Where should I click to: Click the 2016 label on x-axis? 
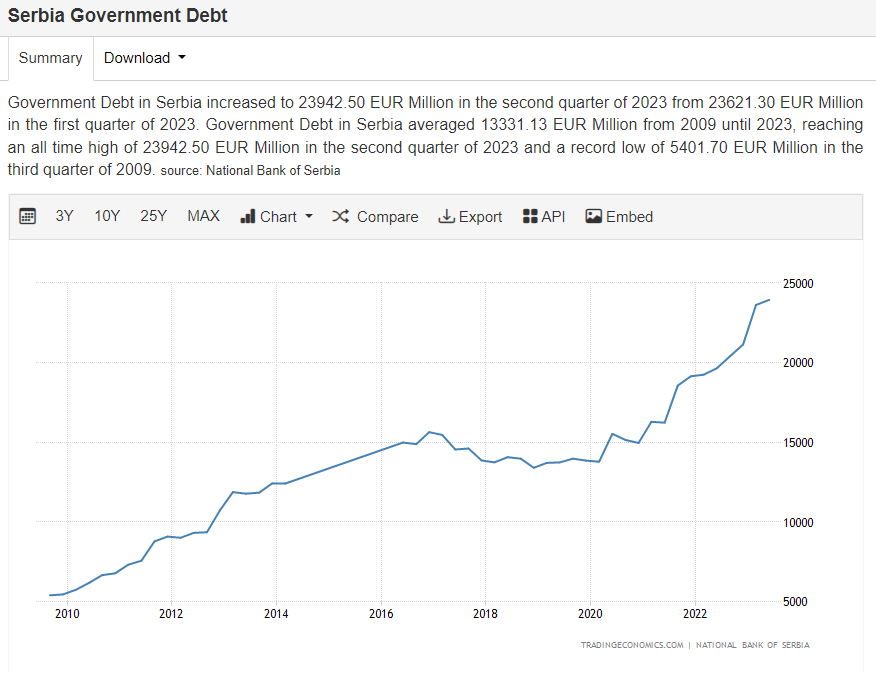[x=381, y=613]
